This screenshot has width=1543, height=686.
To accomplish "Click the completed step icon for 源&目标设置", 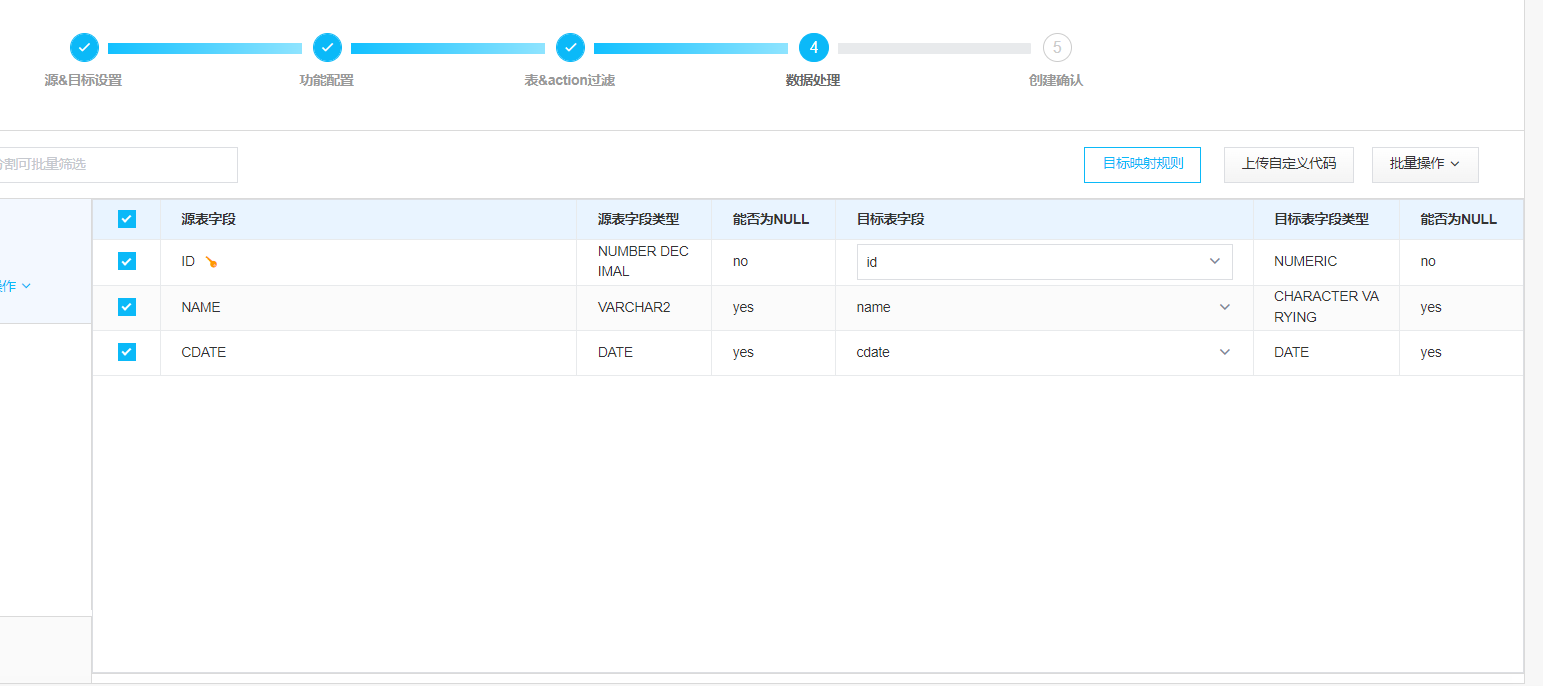I will click(x=84, y=47).
